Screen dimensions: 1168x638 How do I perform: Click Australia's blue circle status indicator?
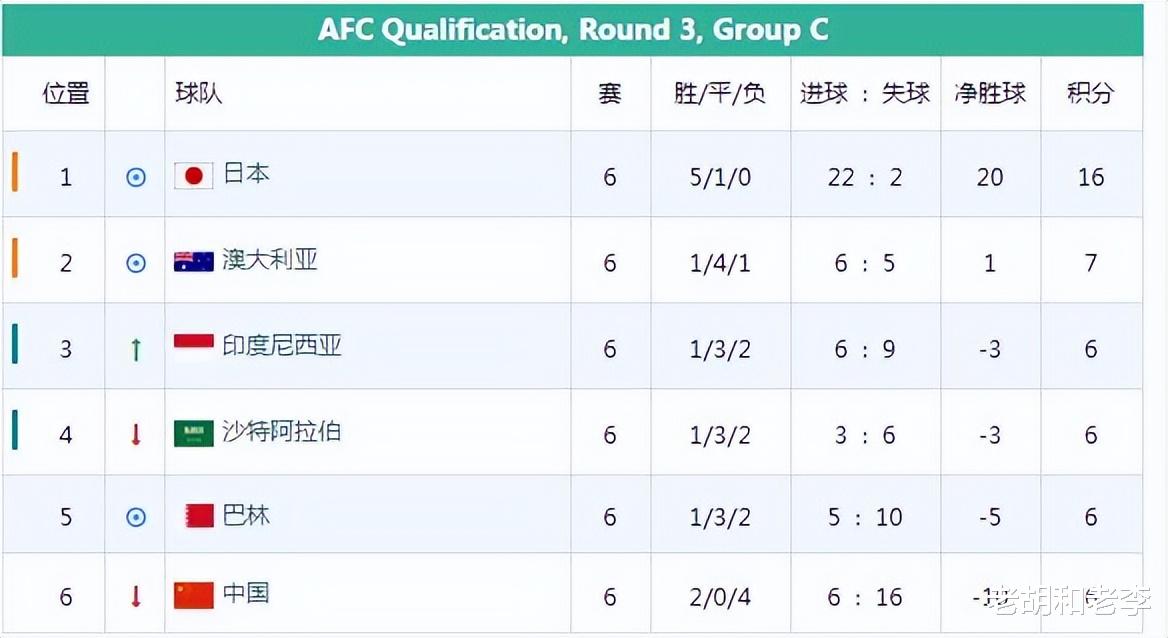[x=136, y=263]
